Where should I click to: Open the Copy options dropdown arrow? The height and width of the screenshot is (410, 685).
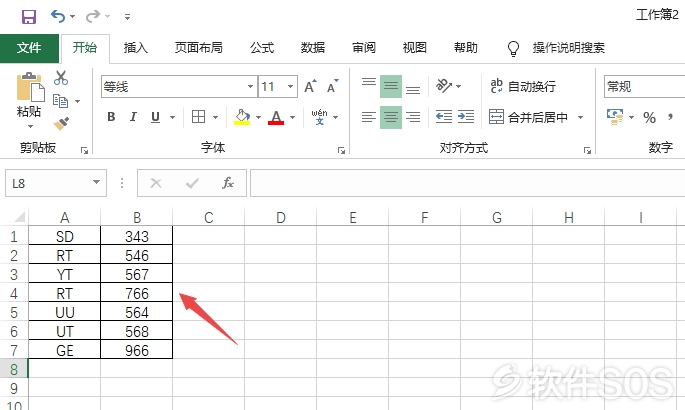point(77,101)
